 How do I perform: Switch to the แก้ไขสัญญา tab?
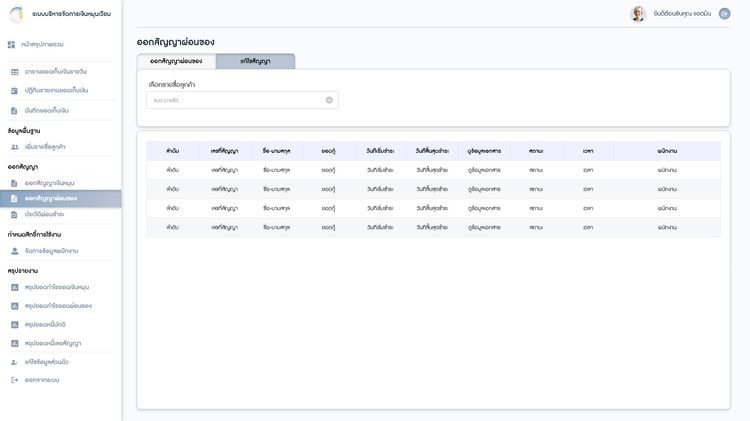pyautogui.click(x=255, y=61)
